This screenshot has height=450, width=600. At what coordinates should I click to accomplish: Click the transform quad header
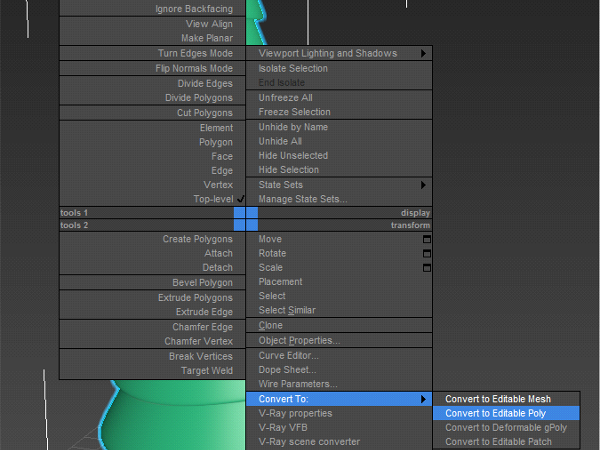pos(339,225)
